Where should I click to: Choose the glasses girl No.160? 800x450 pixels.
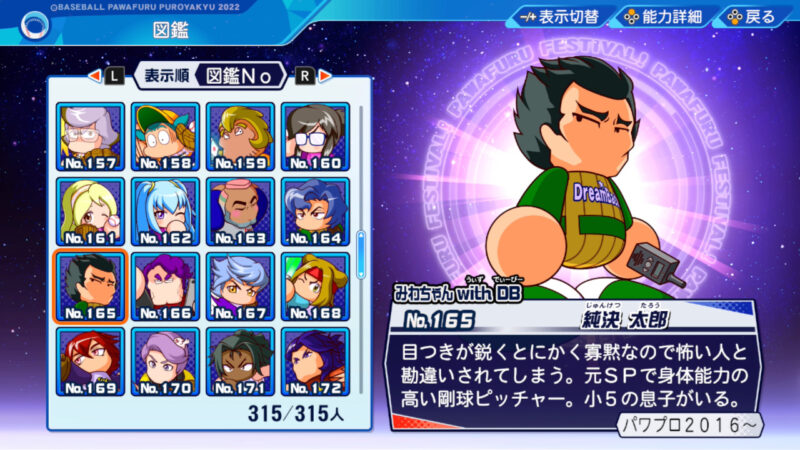pyautogui.click(x=315, y=137)
